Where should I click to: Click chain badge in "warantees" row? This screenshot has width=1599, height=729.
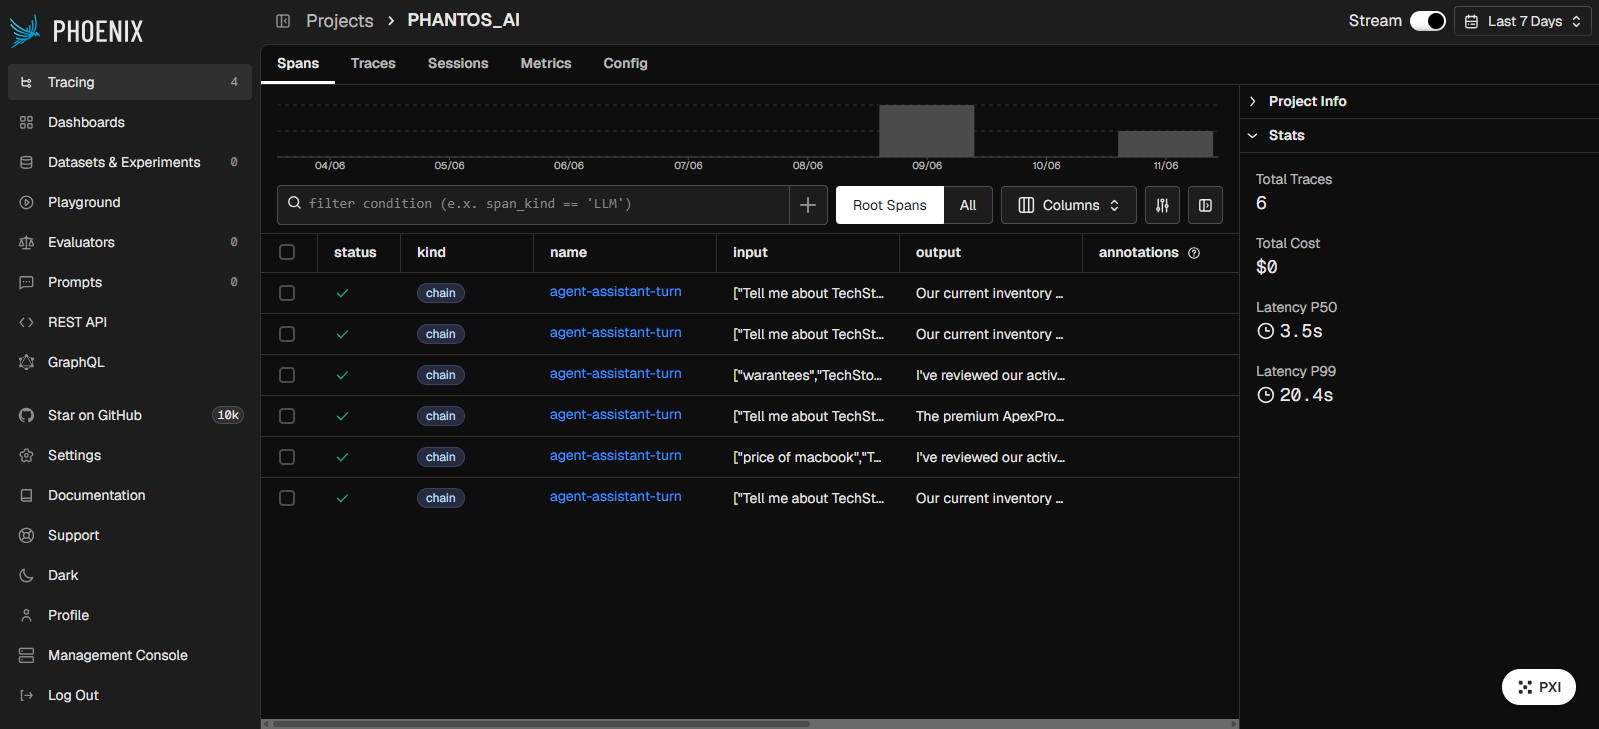(441, 375)
